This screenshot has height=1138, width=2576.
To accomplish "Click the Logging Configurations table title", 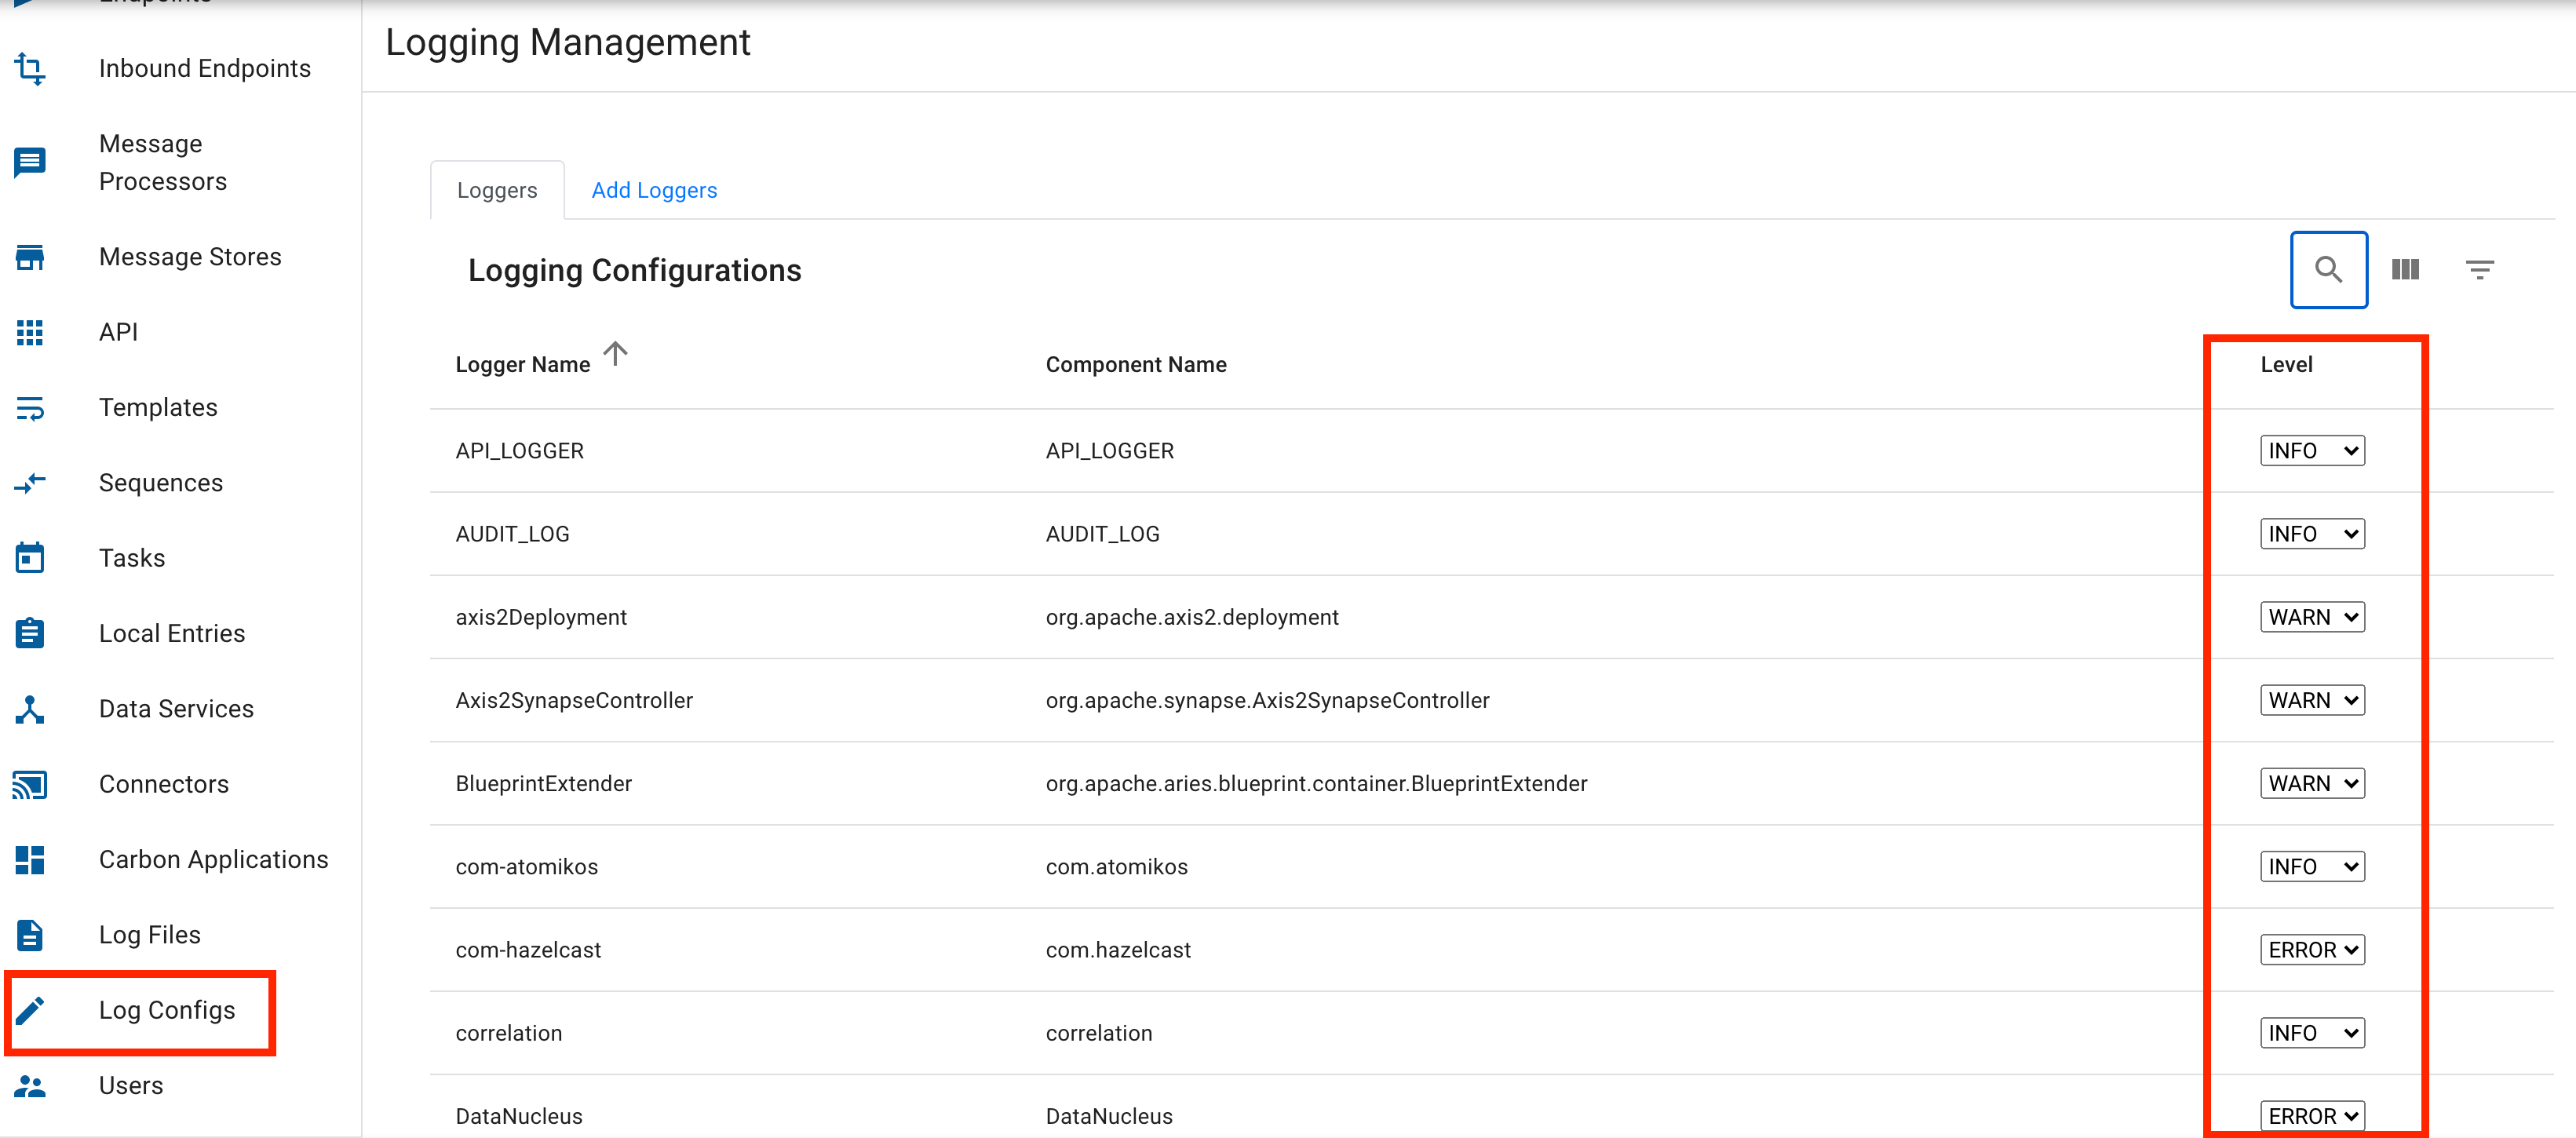I will (x=635, y=270).
